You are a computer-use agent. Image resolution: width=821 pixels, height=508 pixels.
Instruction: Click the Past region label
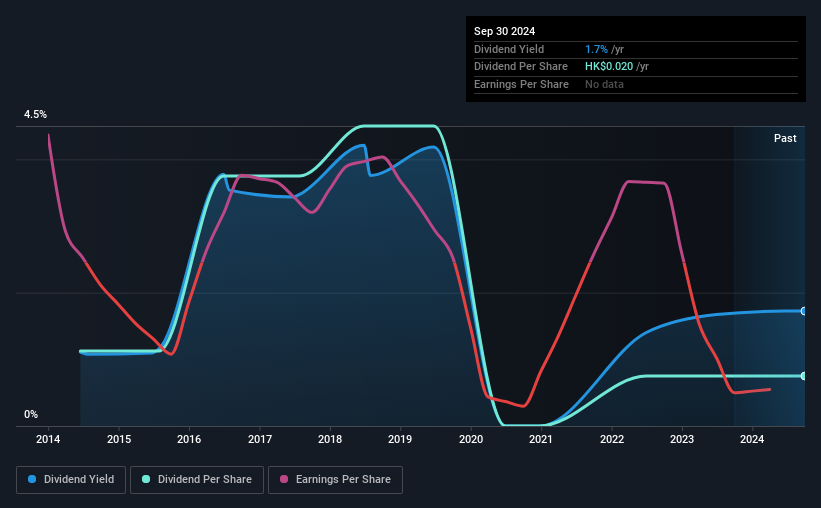click(x=785, y=138)
